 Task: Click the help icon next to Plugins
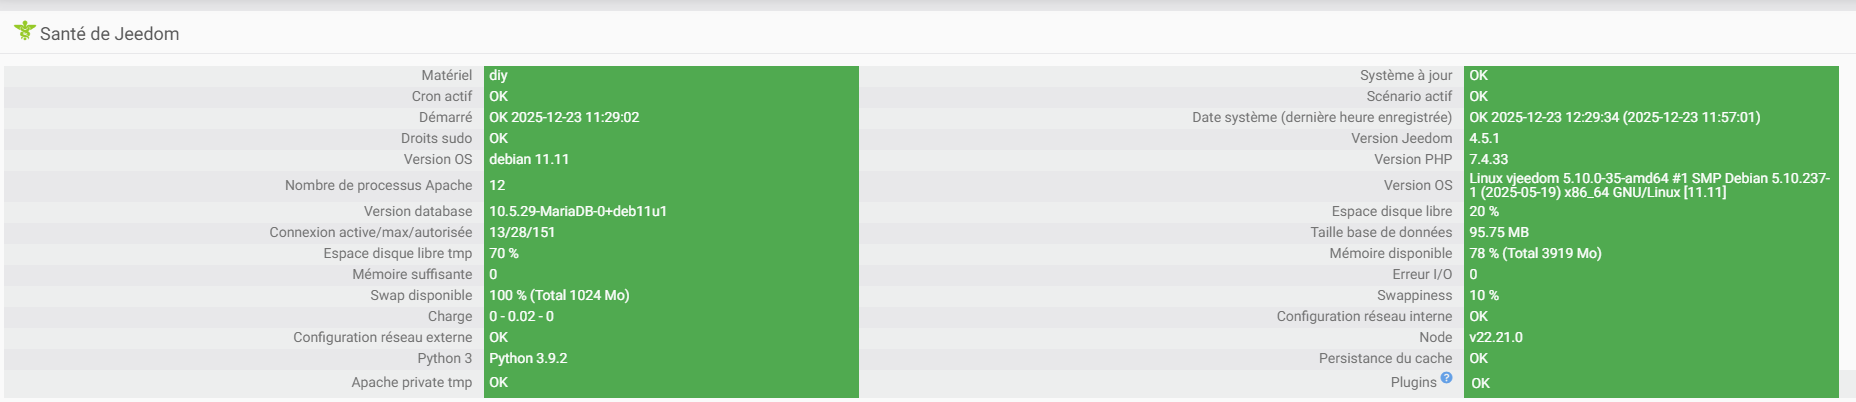click(x=1446, y=378)
